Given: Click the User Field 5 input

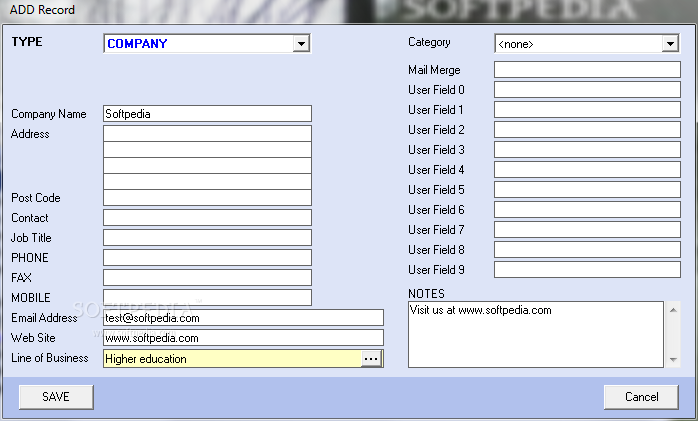Looking at the screenshot, I should (587, 190).
